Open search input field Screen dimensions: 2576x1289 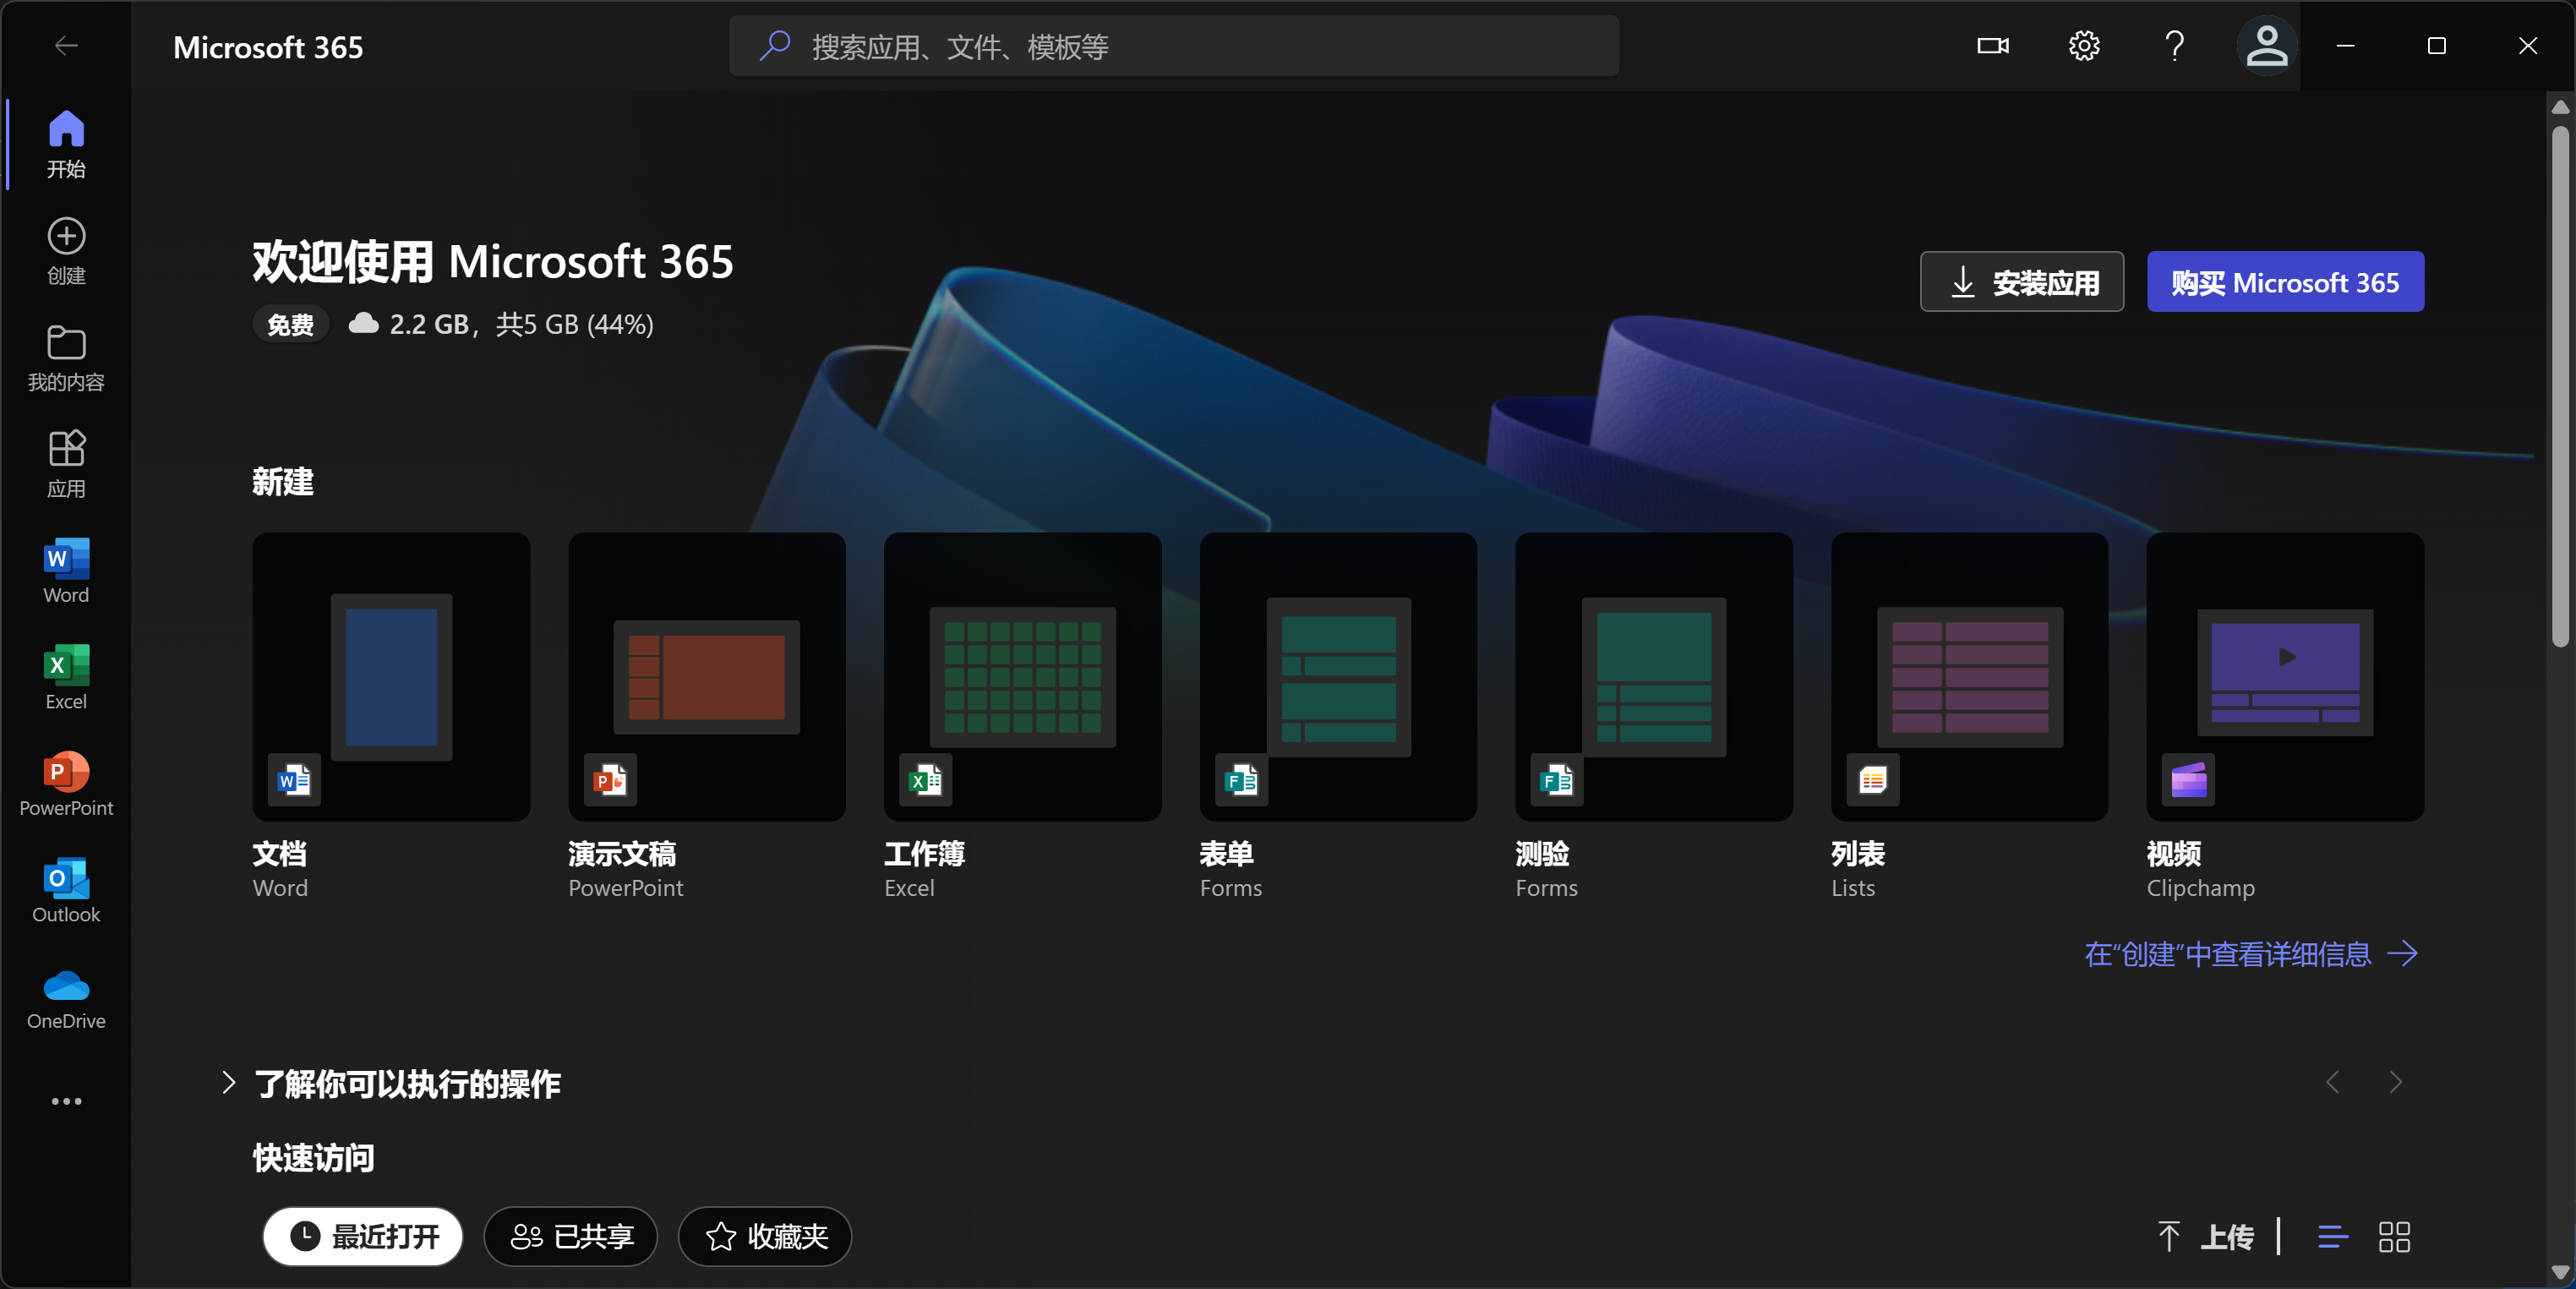[1176, 45]
